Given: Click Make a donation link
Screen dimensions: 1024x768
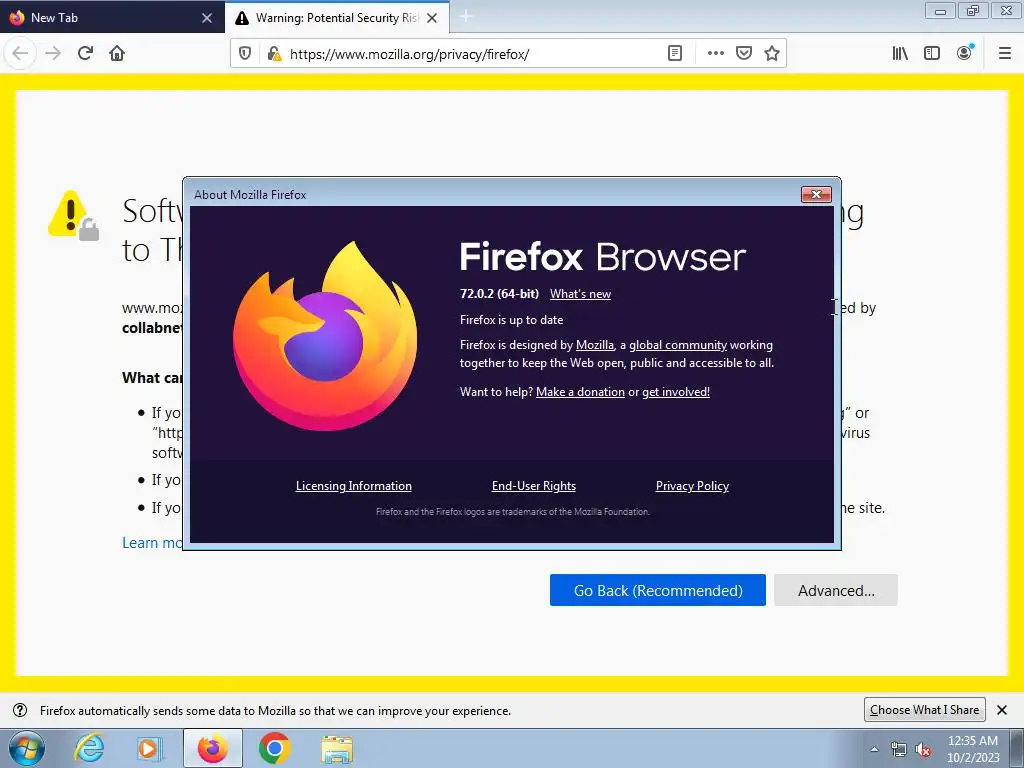Looking at the screenshot, I should tap(581, 392).
